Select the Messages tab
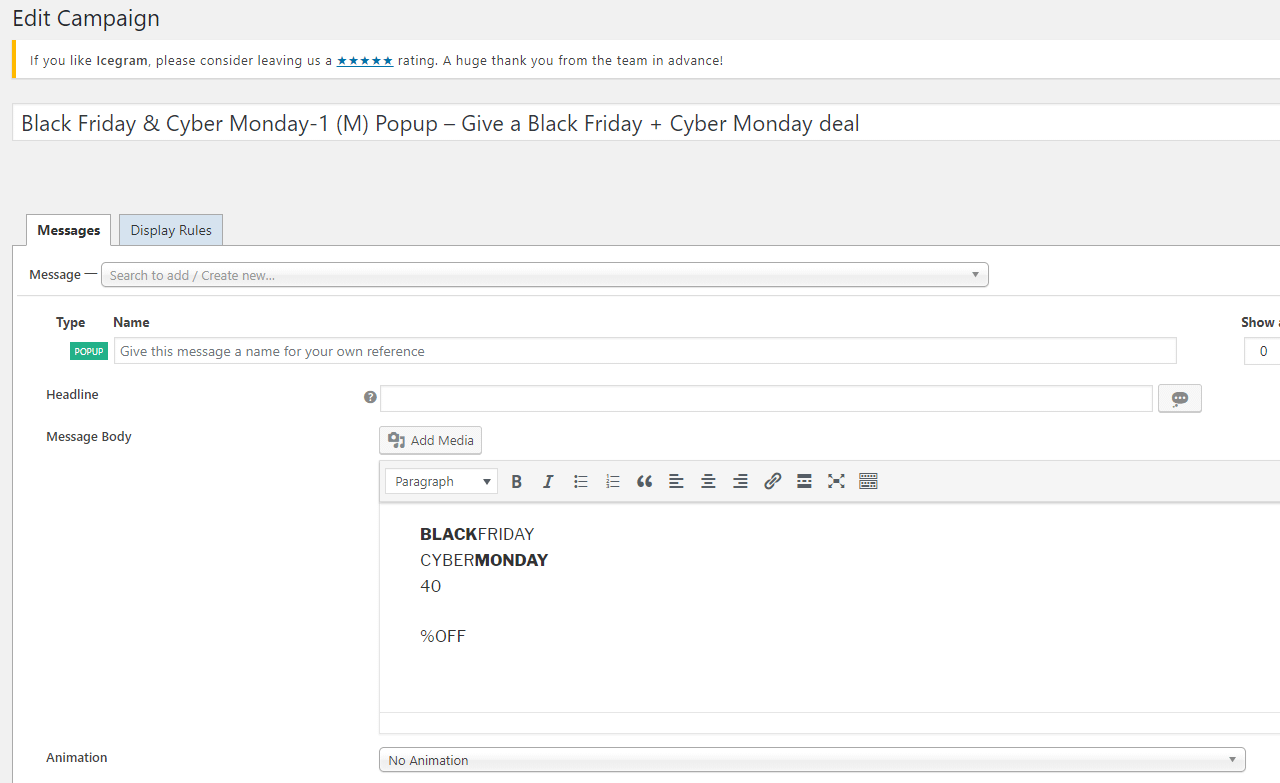 pos(68,230)
